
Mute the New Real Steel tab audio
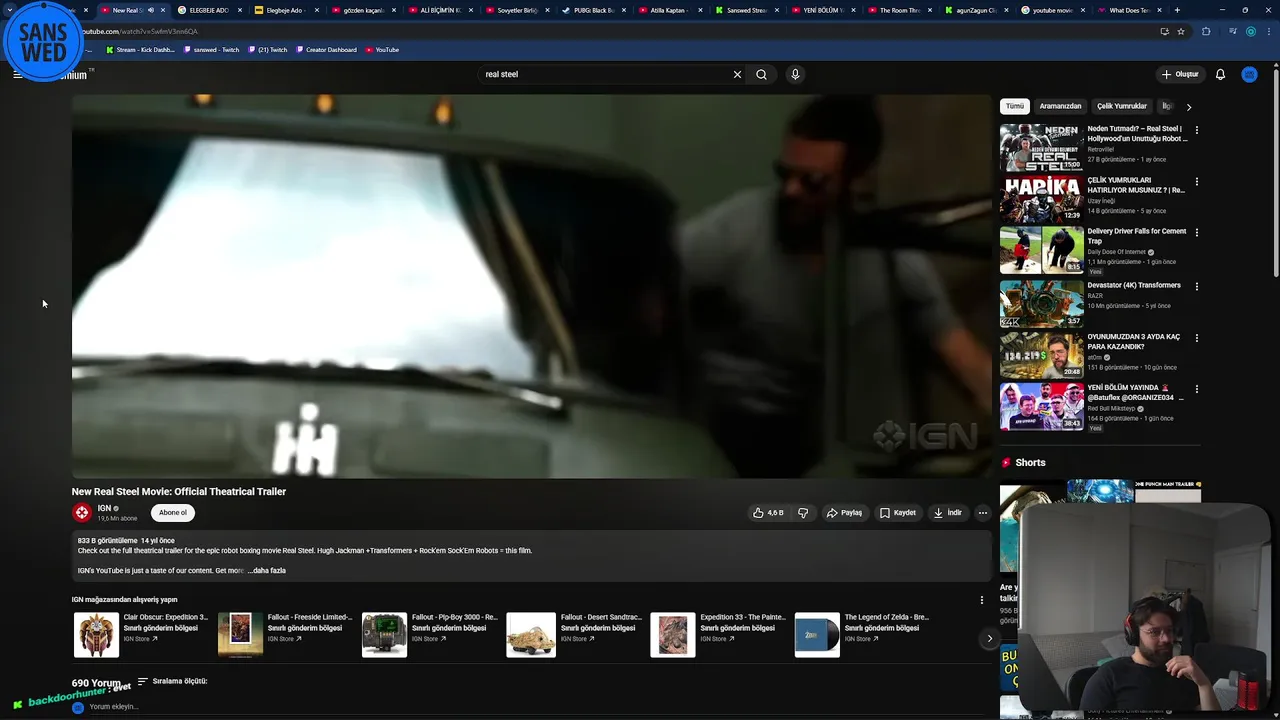[x=151, y=10]
